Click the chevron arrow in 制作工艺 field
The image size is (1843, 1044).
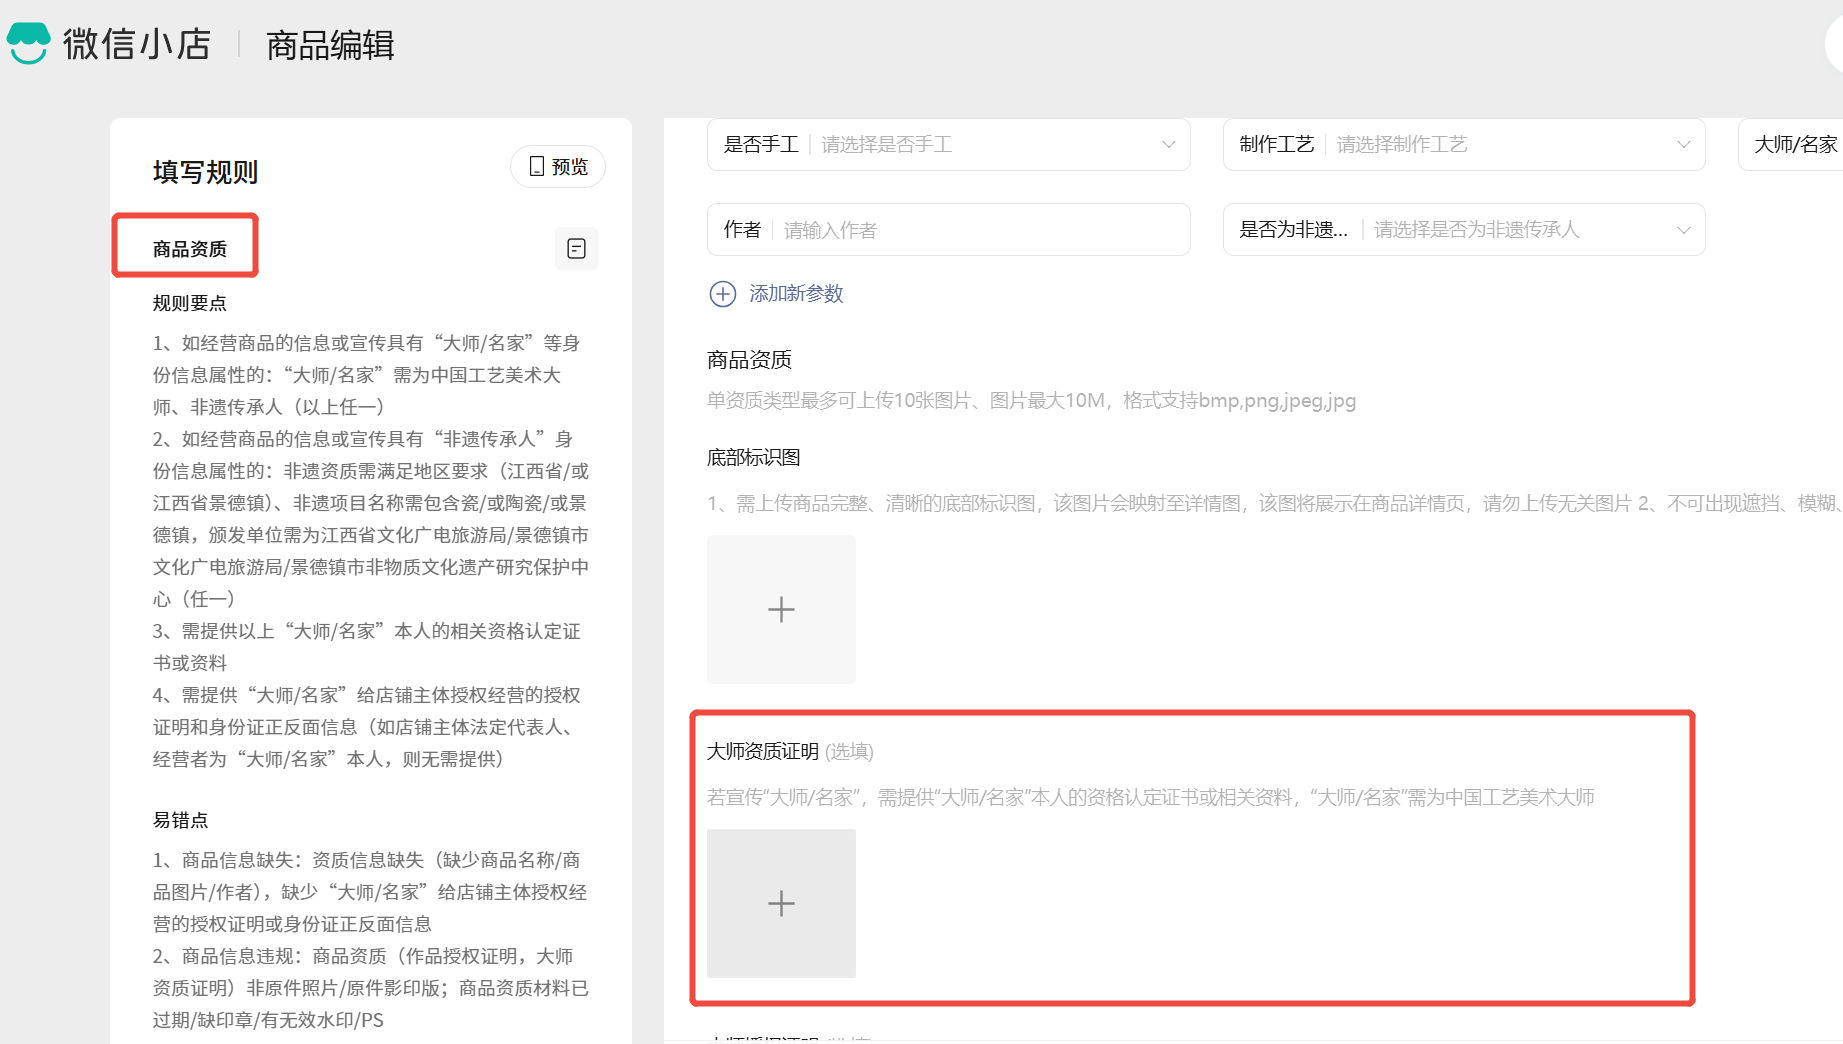pyautogui.click(x=1683, y=145)
